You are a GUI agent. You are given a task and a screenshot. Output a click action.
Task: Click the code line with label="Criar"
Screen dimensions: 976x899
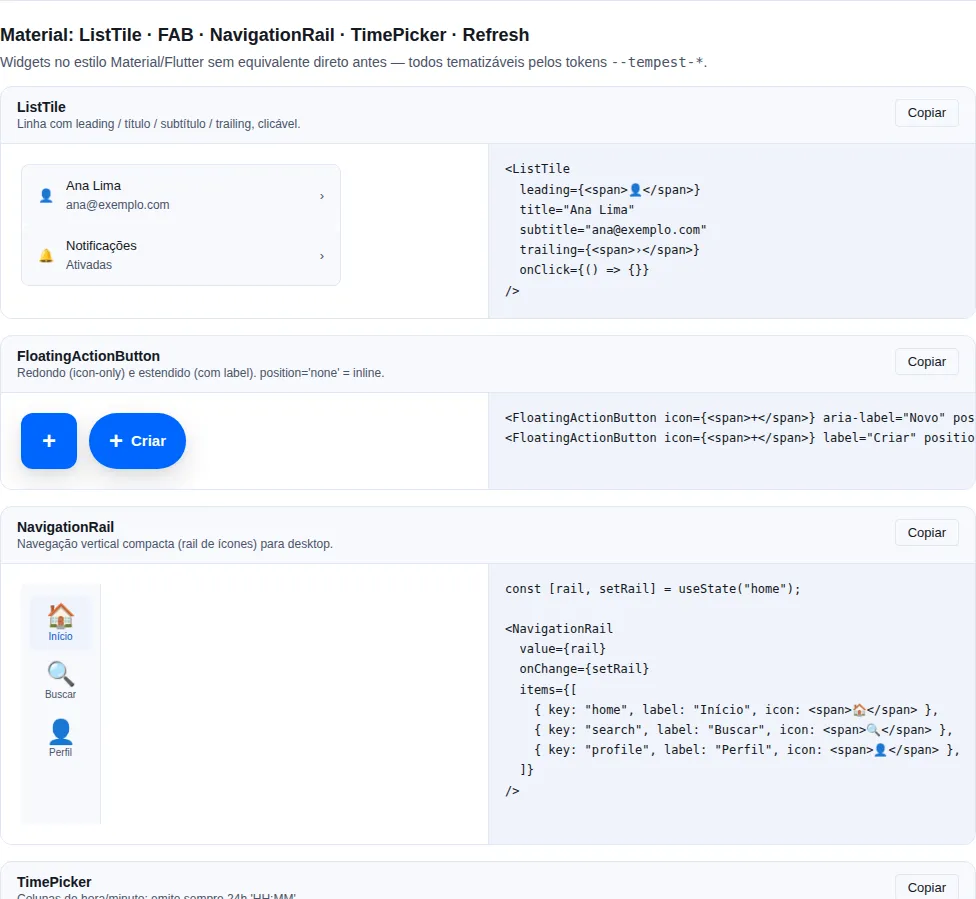tap(740, 438)
